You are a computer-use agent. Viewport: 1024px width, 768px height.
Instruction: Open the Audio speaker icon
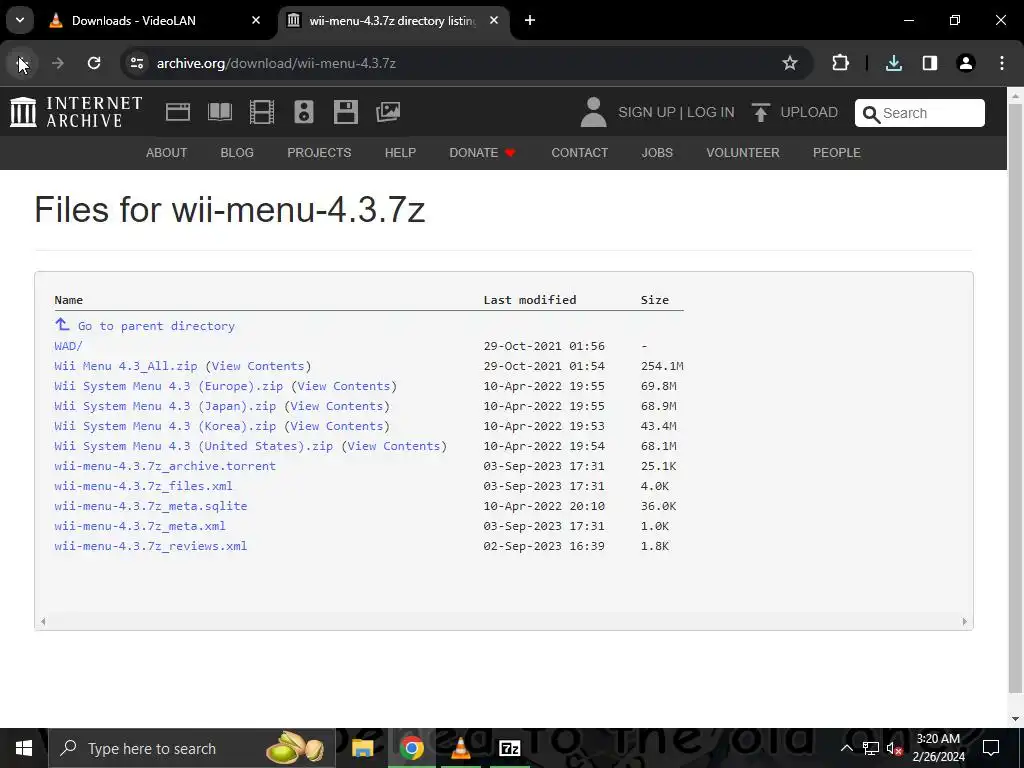pos(304,112)
